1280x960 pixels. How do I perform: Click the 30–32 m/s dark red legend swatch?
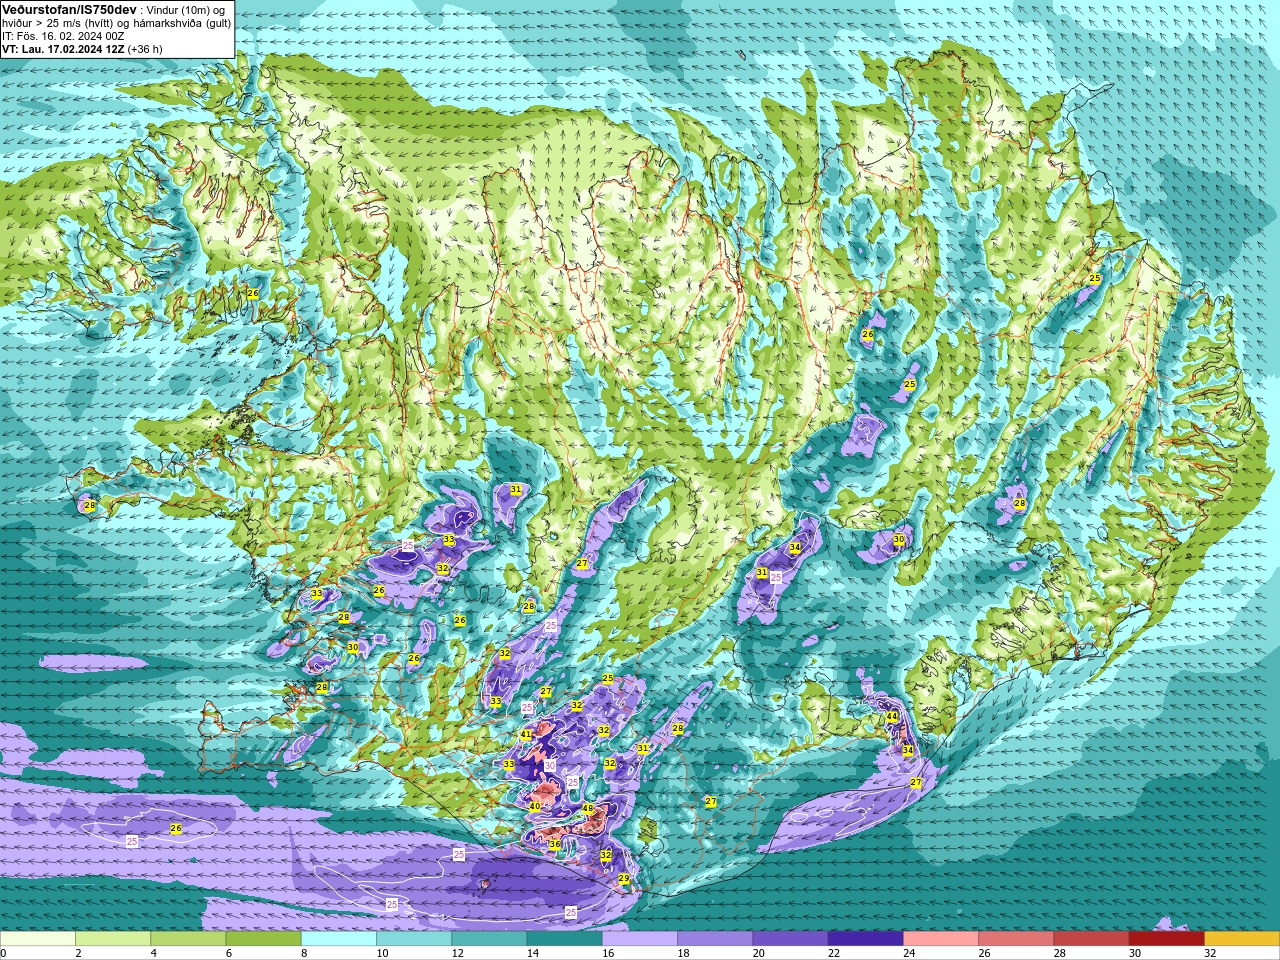(1166, 939)
